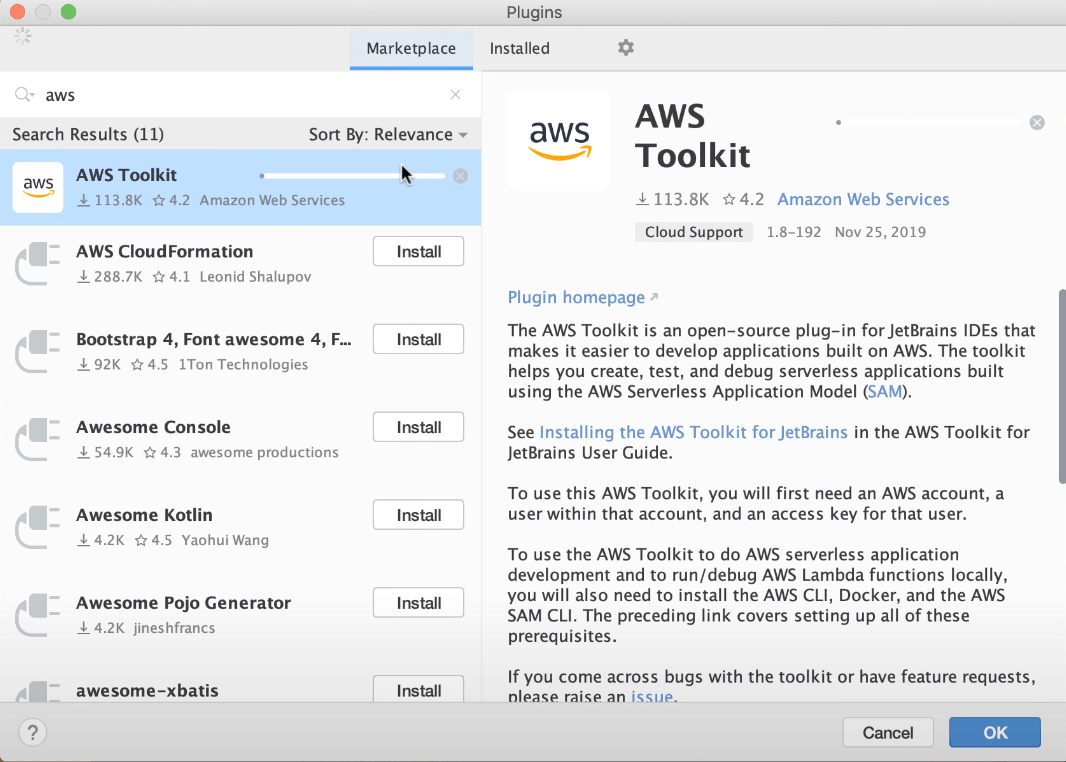
Task: Click the help question mark icon
Action: 32,732
